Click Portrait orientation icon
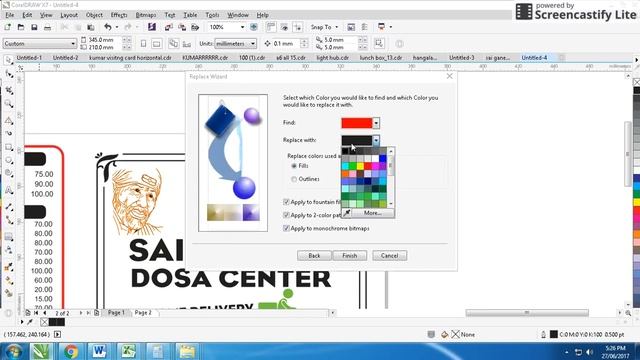 pos(143,44)
